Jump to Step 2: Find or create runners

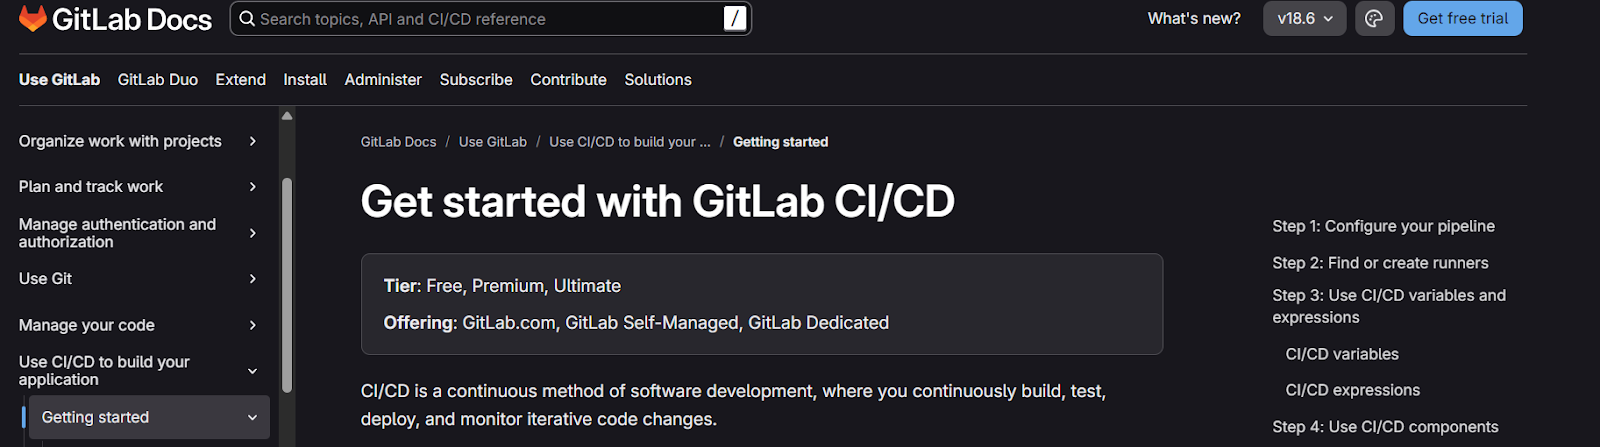coord(1380,263)
